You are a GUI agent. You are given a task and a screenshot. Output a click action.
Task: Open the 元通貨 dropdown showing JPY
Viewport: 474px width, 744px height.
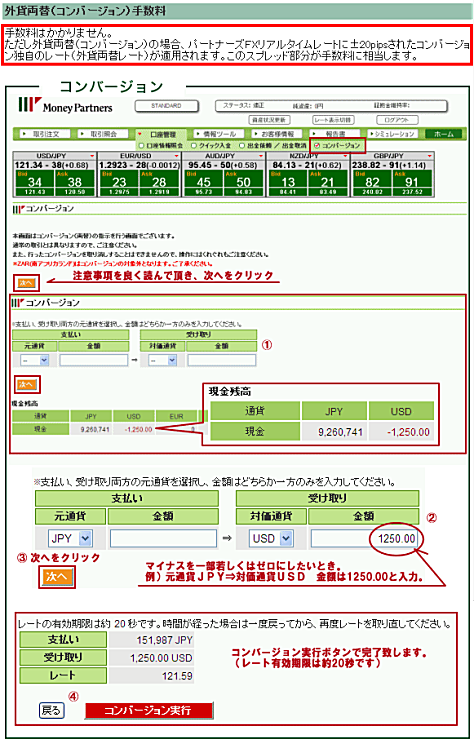tap(70, 539)
